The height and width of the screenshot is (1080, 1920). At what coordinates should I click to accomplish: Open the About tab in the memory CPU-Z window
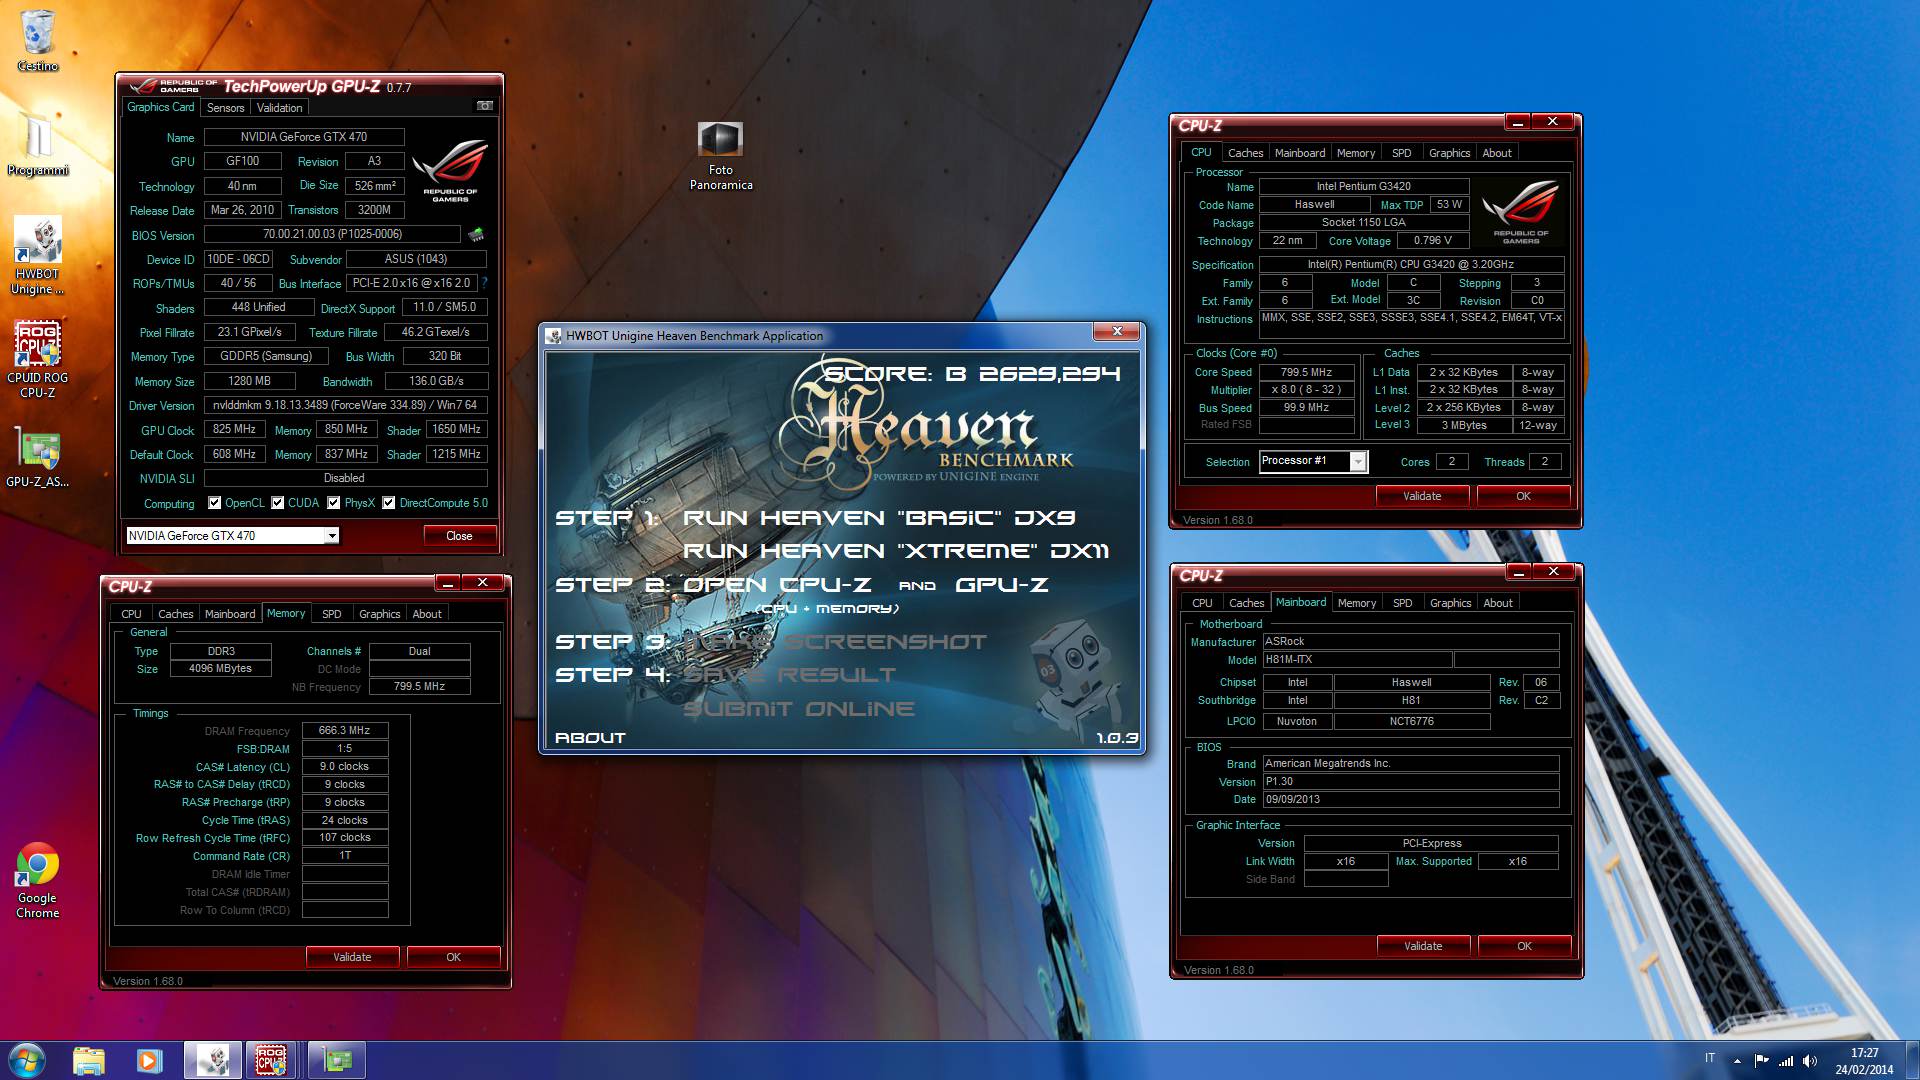pyautogui.click(x=427, y=614)
